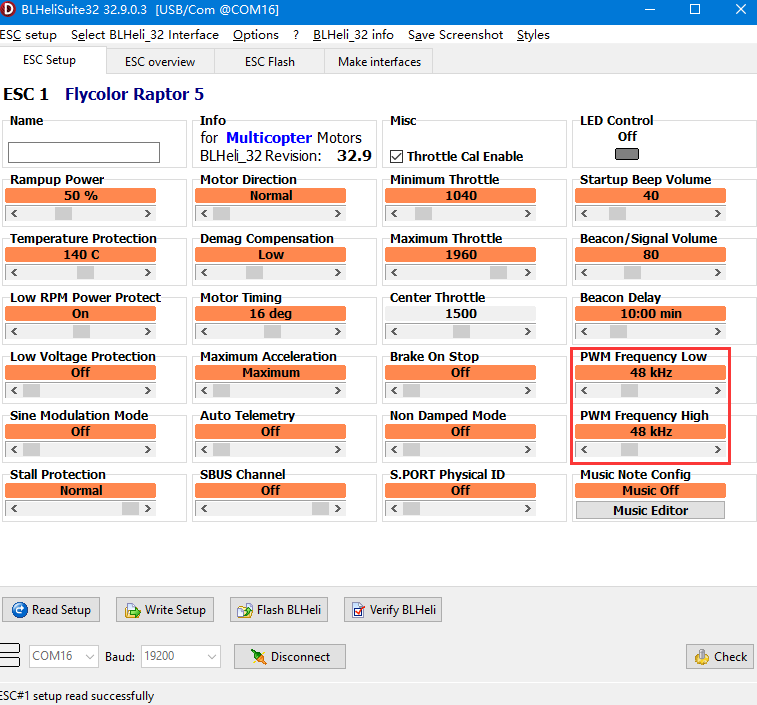Click left arrow of PWM Frequency Low slider
This screenshot has width=757, height=705.
click(583, 390)
